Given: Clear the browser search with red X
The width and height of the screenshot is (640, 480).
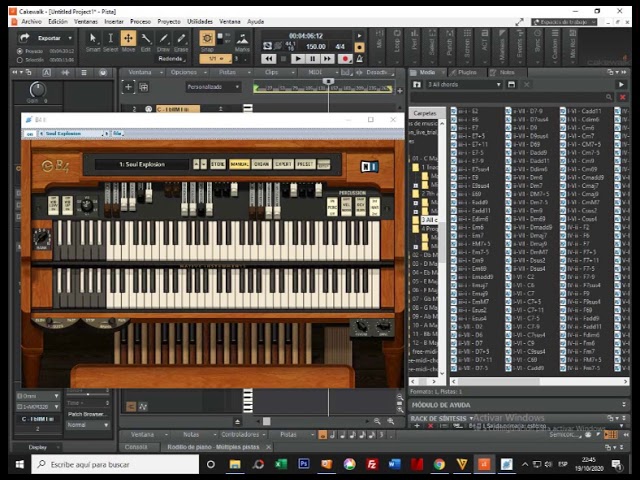Looking at the screenshot, I should (x=622, y=97).
